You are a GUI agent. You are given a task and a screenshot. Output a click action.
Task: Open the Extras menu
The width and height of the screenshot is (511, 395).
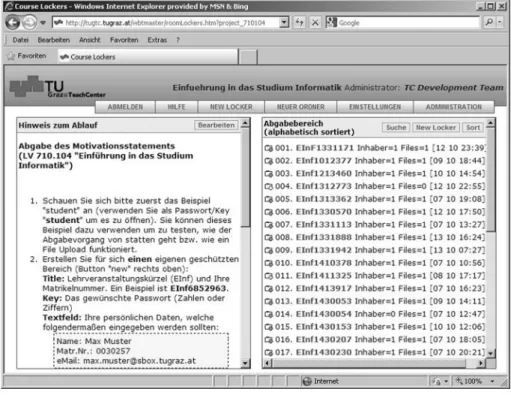(x=157, y=40)
